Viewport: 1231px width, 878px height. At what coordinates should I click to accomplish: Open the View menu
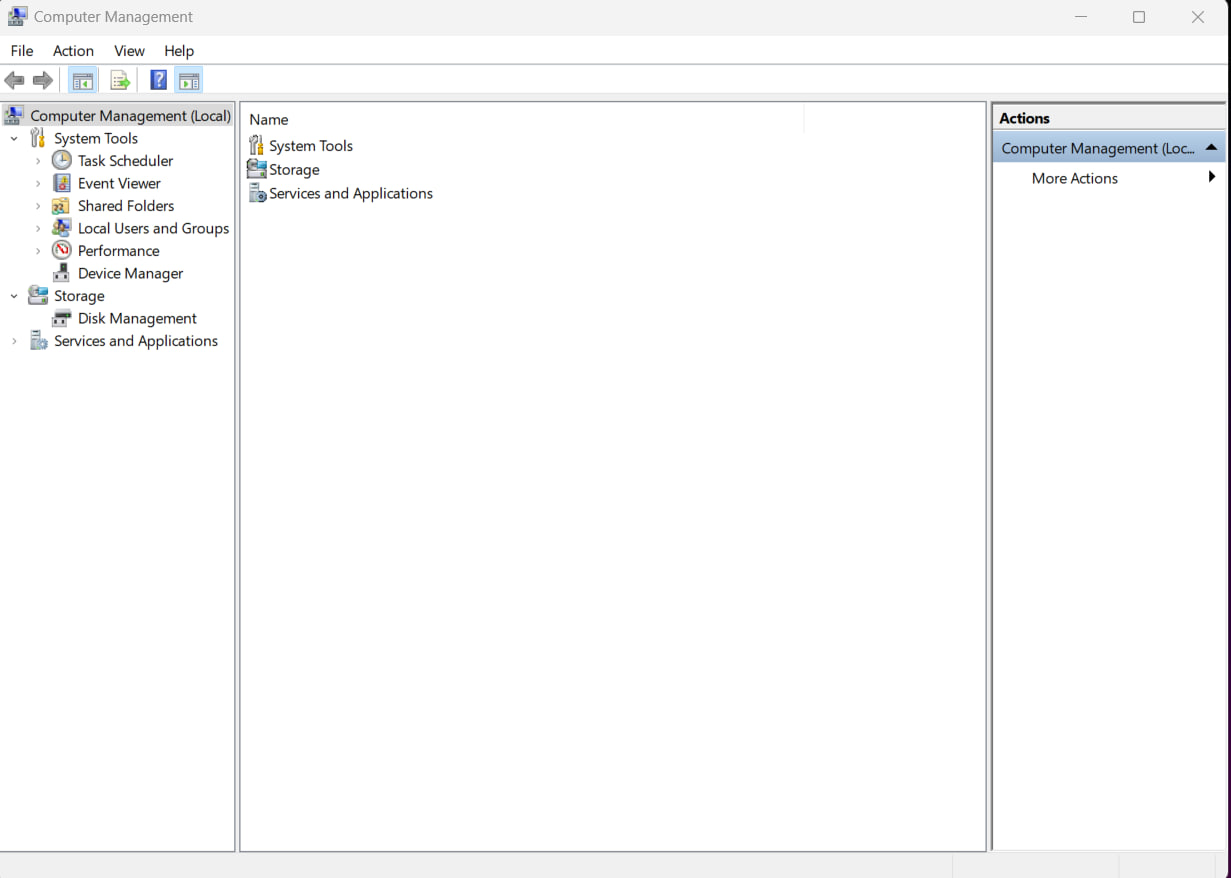129,51
